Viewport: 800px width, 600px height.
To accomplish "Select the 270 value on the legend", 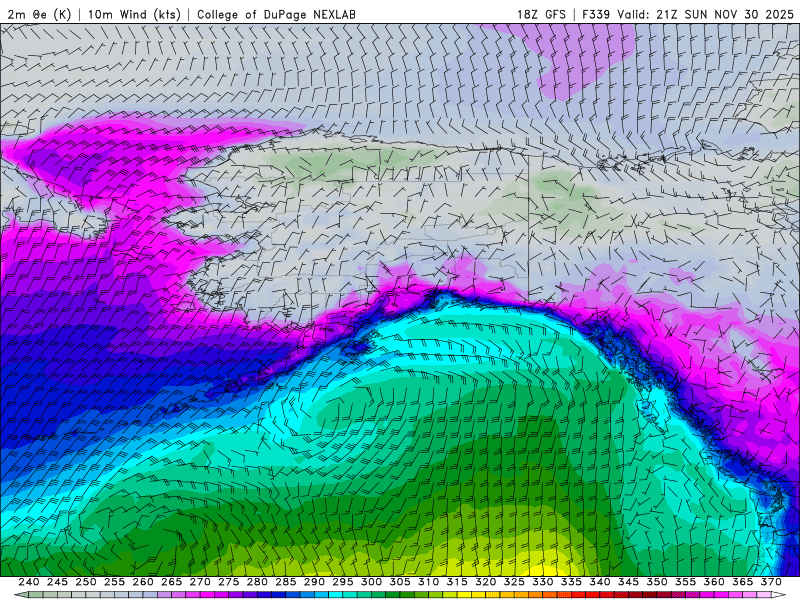I will click(x=200, y=582).
